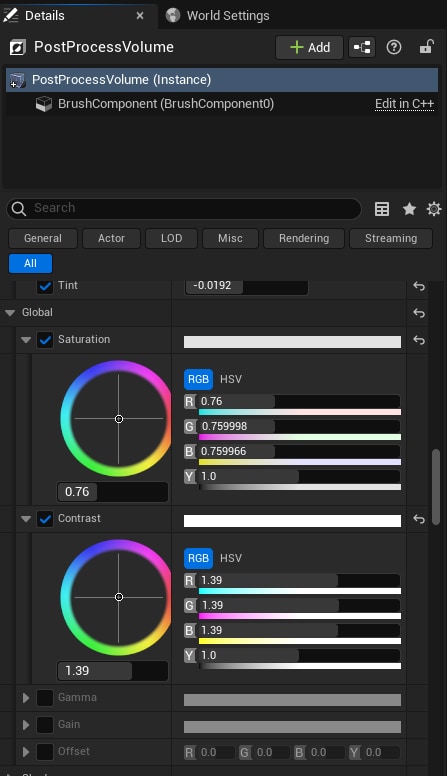
Task: Open the property matrix table icon
Action: coord(382,209)
